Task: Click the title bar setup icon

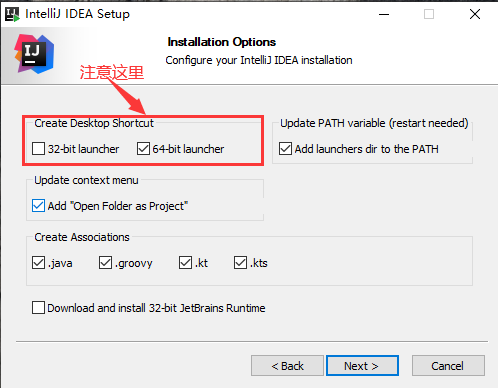Action: (12, 14)
